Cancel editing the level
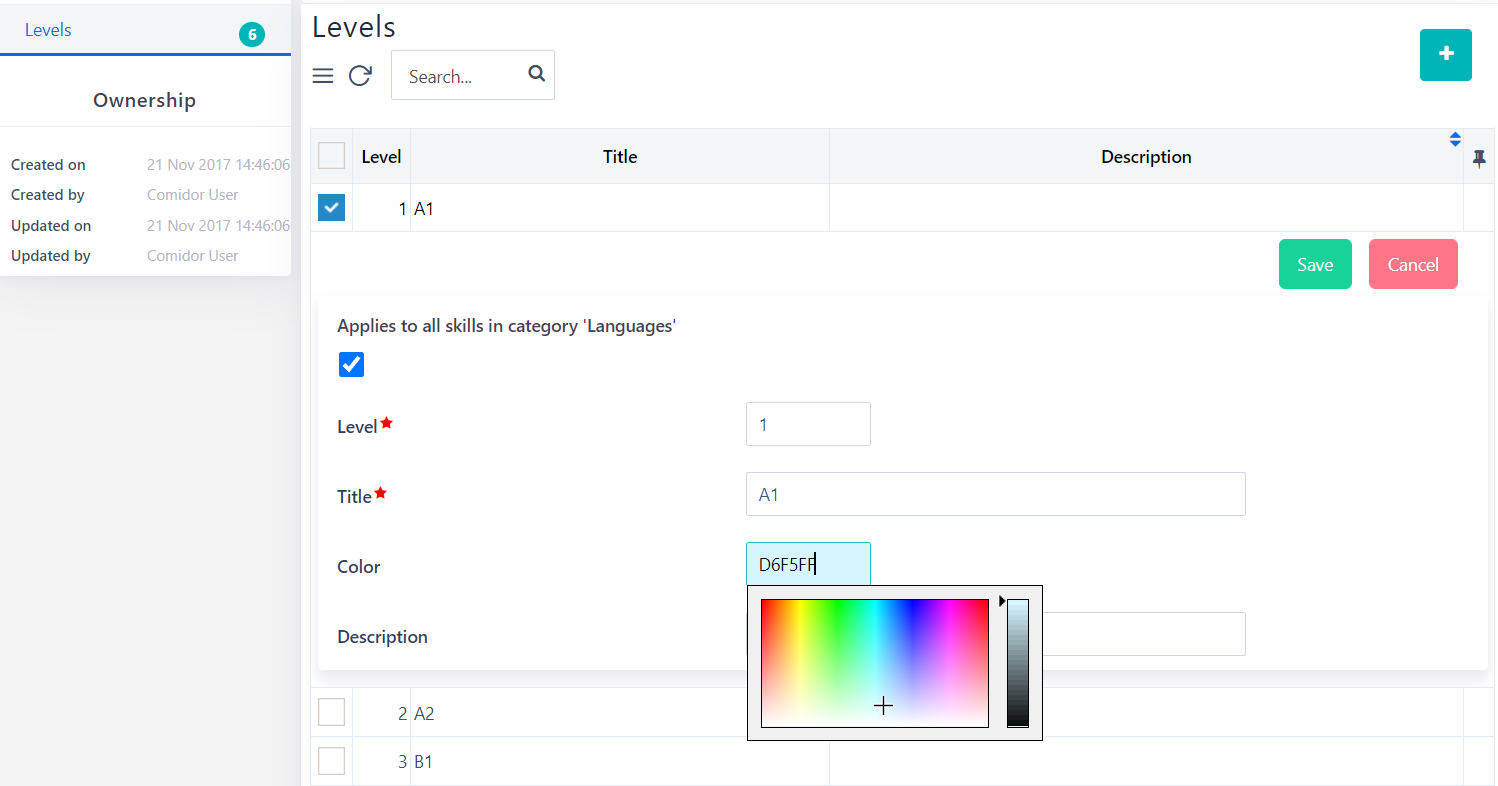The height and width of the screenshot is (786, 1498). coord(1412,263)
